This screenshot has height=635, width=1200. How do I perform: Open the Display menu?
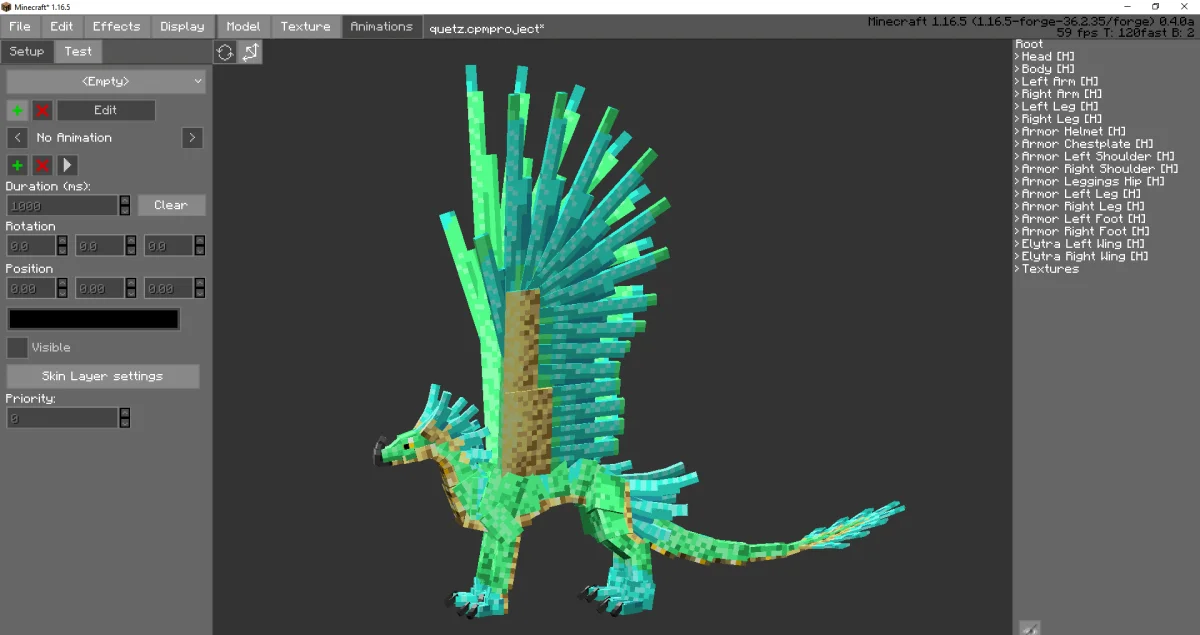click(182, 26)
